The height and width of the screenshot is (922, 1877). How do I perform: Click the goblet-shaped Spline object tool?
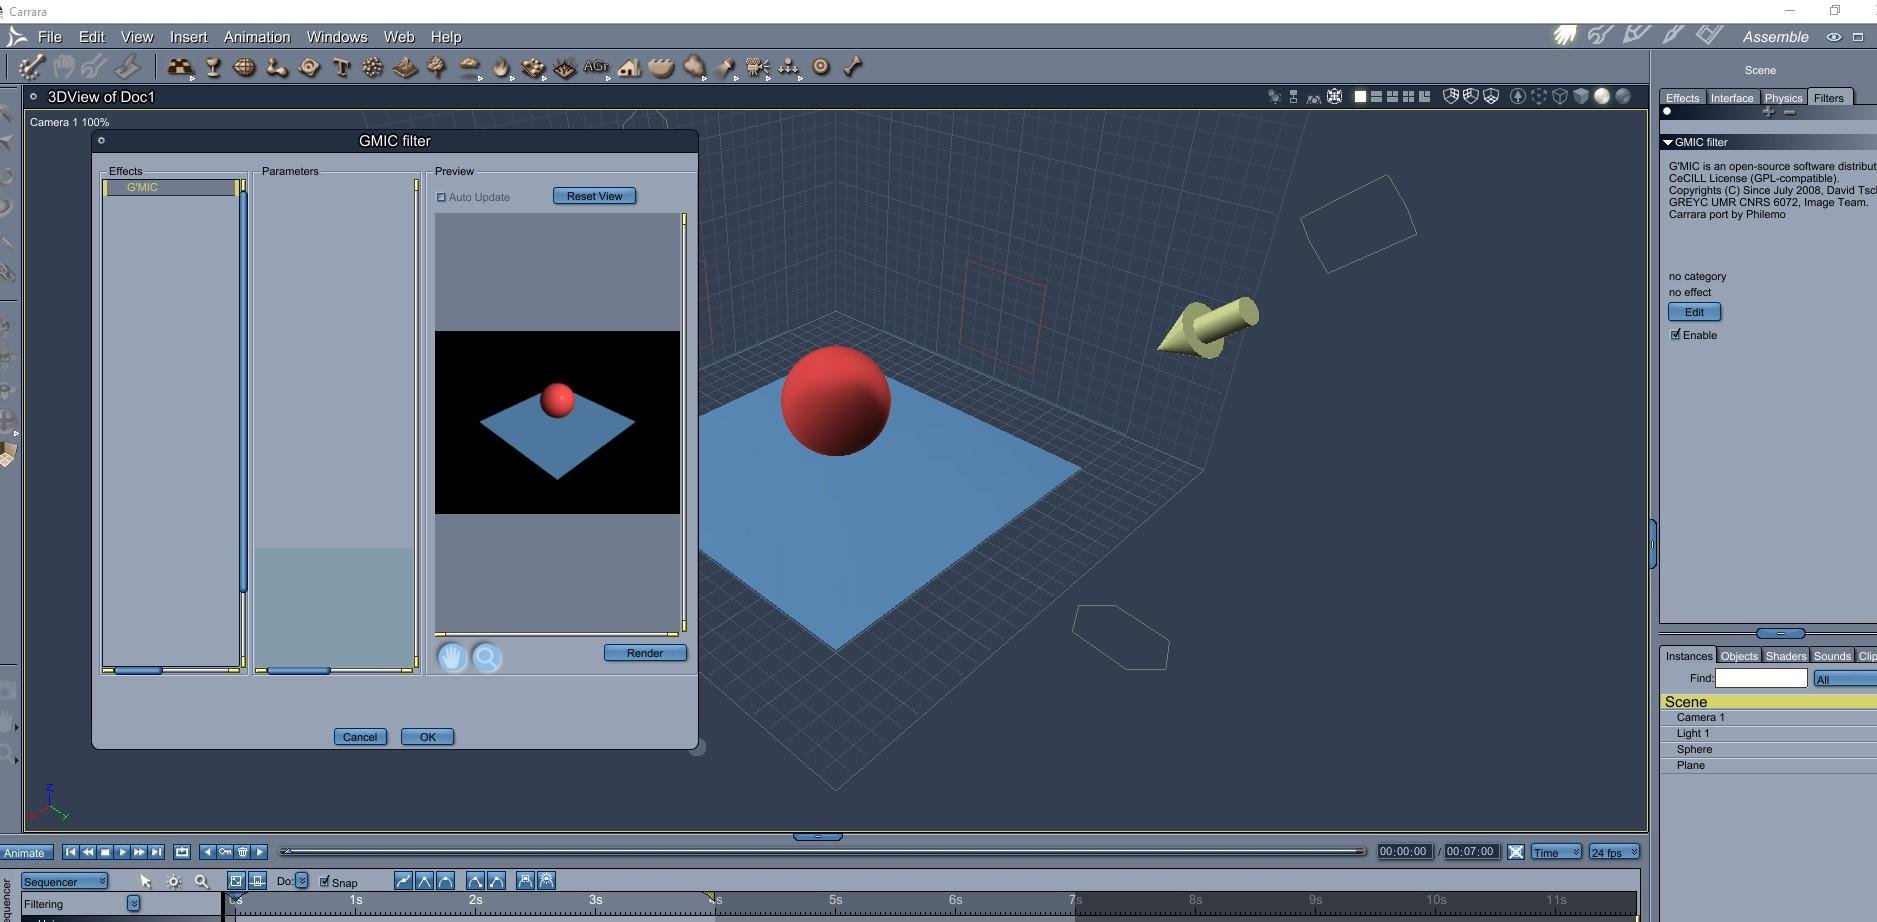coord(213,67)
